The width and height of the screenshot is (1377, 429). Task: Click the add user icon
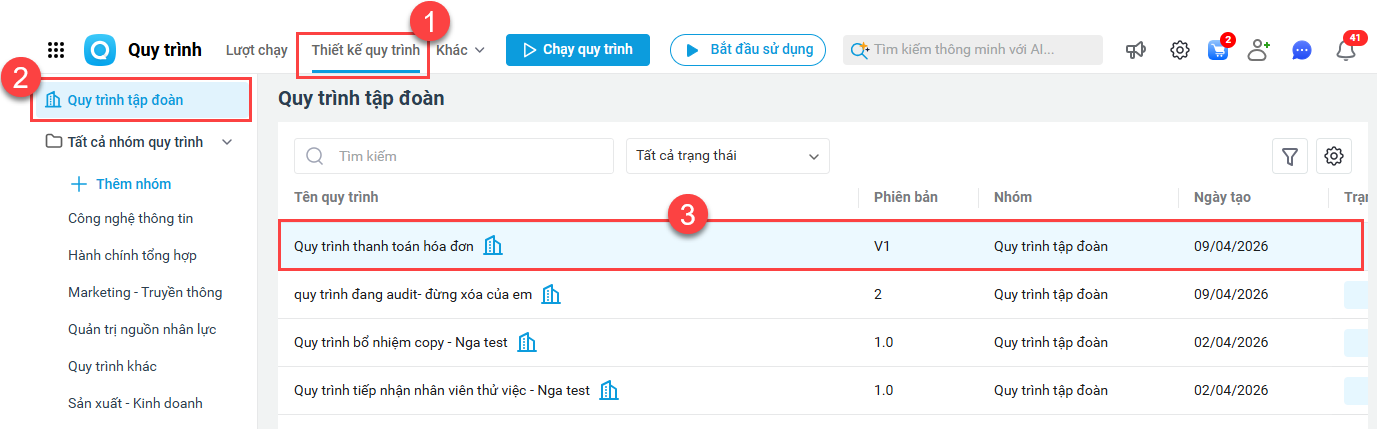click(x=1258, y=50)
